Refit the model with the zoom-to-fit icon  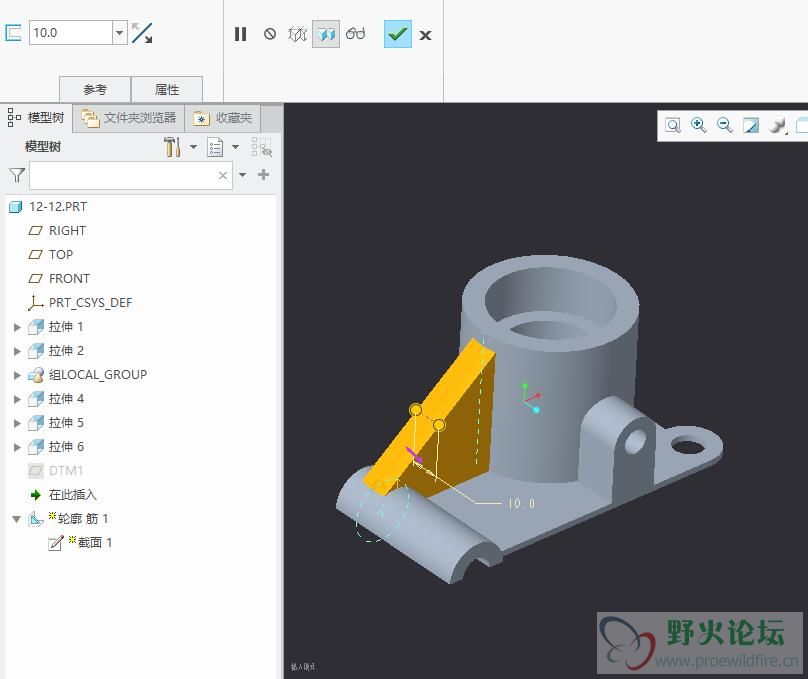tap(673, 125)
